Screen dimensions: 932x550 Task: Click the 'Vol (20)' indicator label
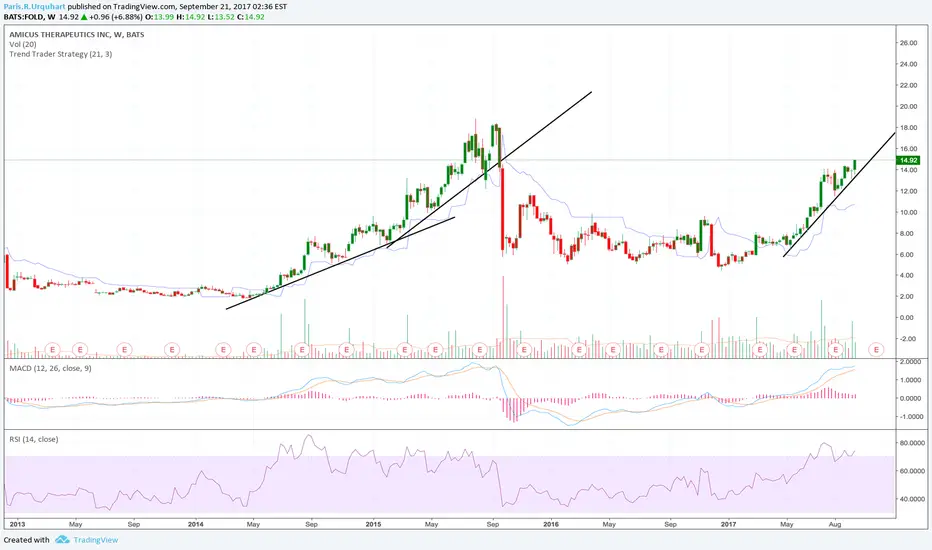(23, 45)
